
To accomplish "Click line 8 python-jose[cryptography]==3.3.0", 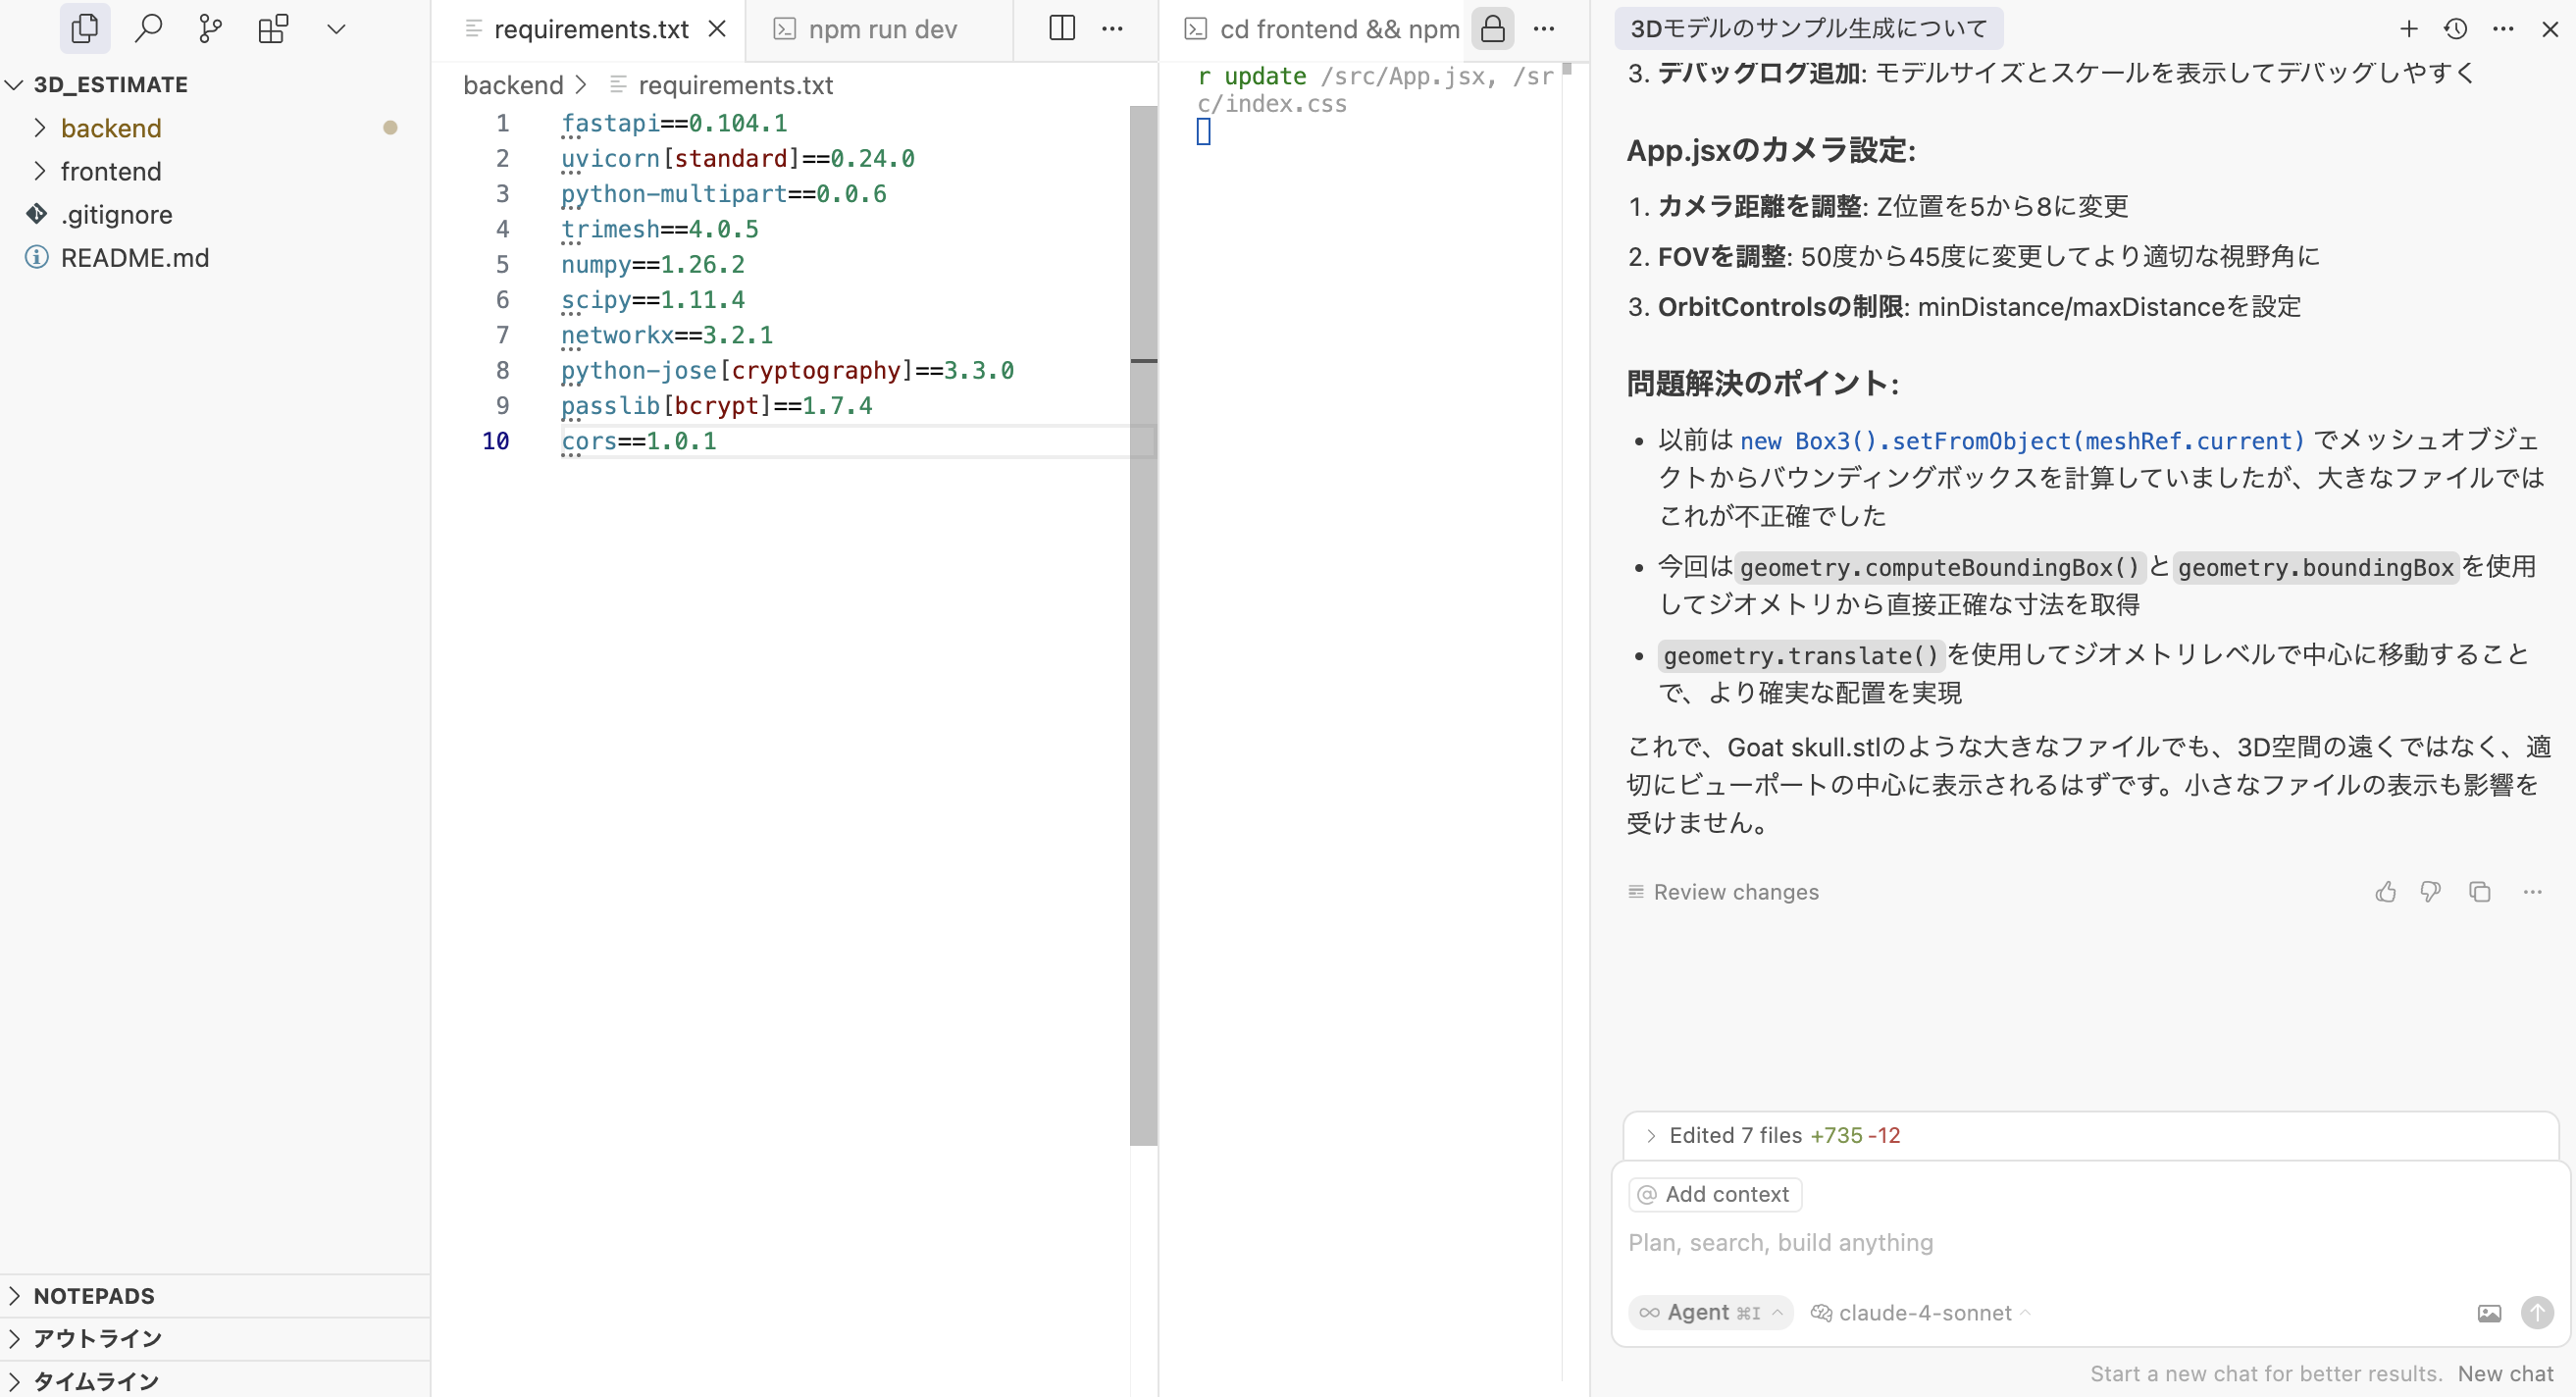I will point(788,370).
